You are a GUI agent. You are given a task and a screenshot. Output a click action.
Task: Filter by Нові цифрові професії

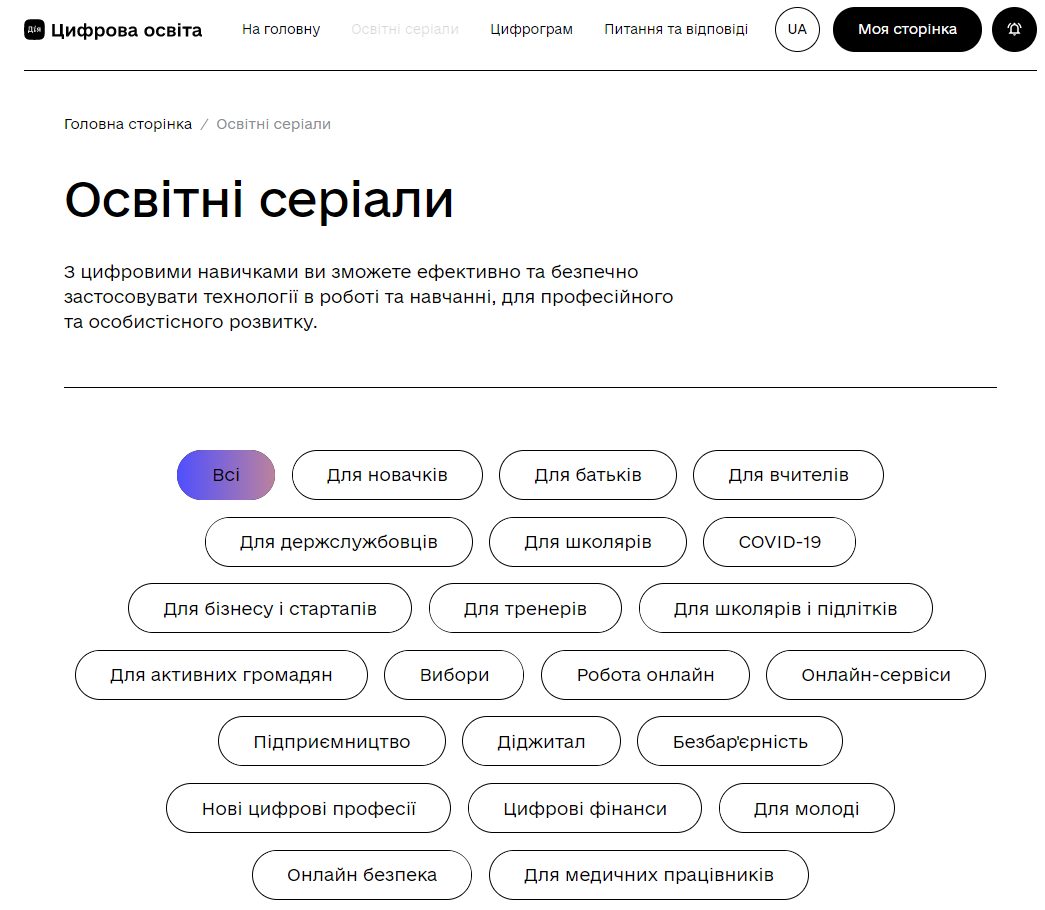[309, 808]
